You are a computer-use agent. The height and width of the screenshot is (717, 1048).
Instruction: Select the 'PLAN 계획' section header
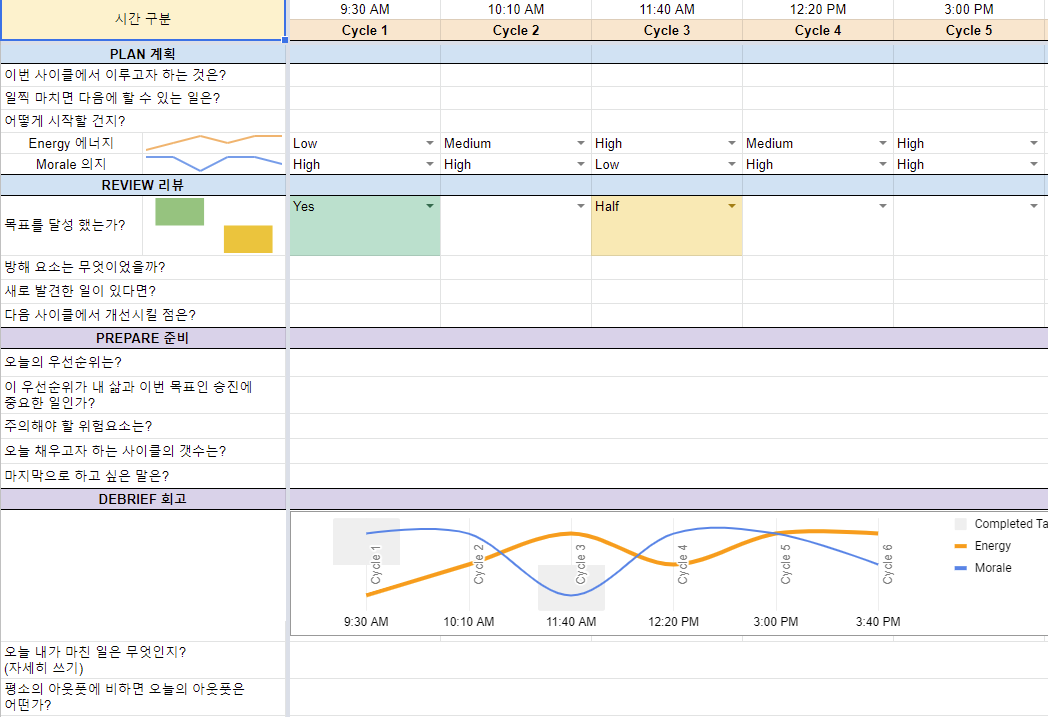[143, 53]
